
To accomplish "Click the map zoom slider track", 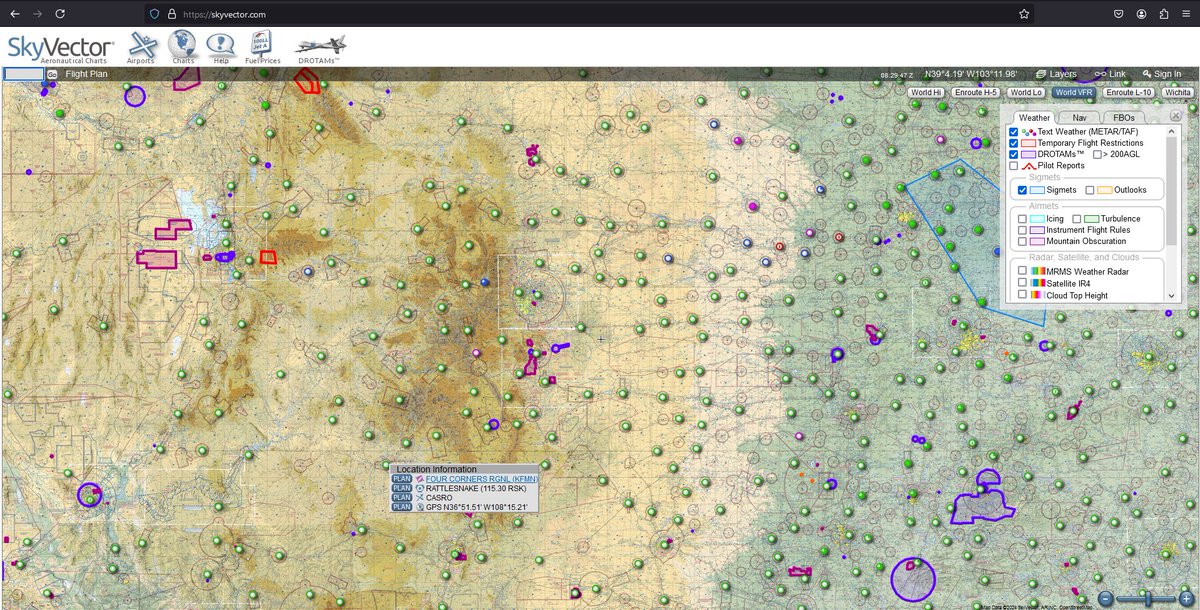I will (x=1144, y=598).
